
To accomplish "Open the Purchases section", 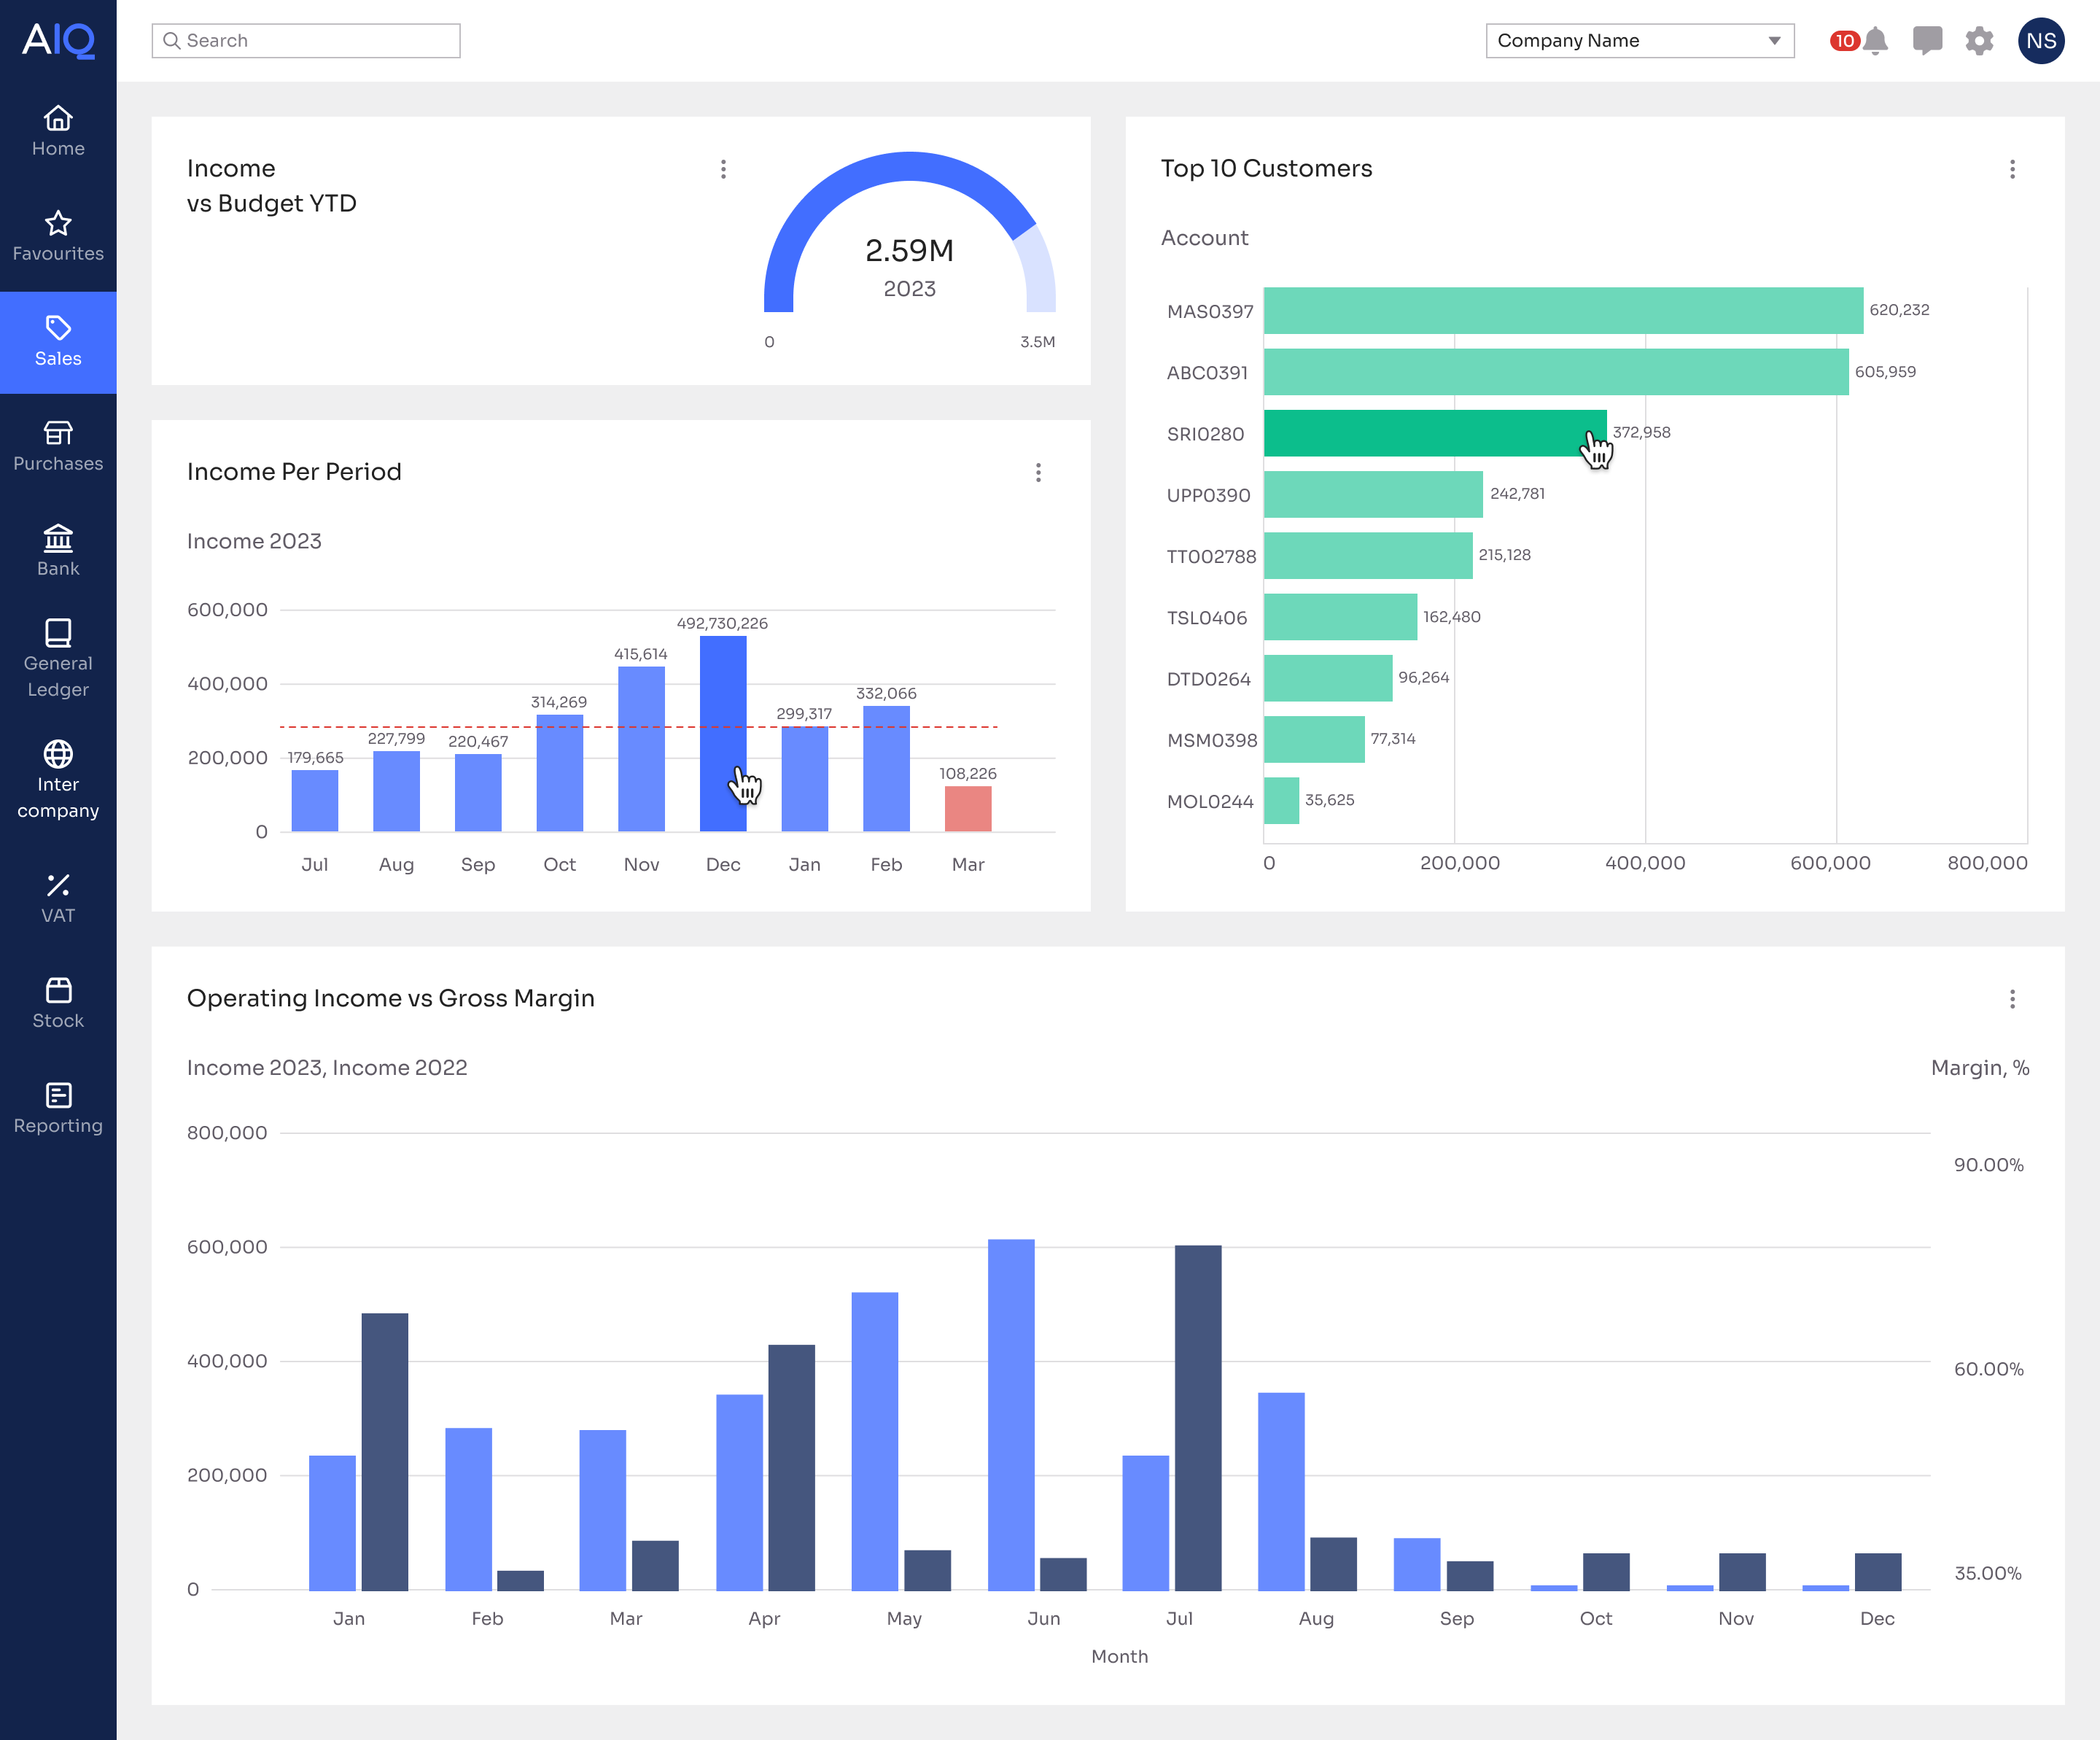I will click(x=58, y=446).
